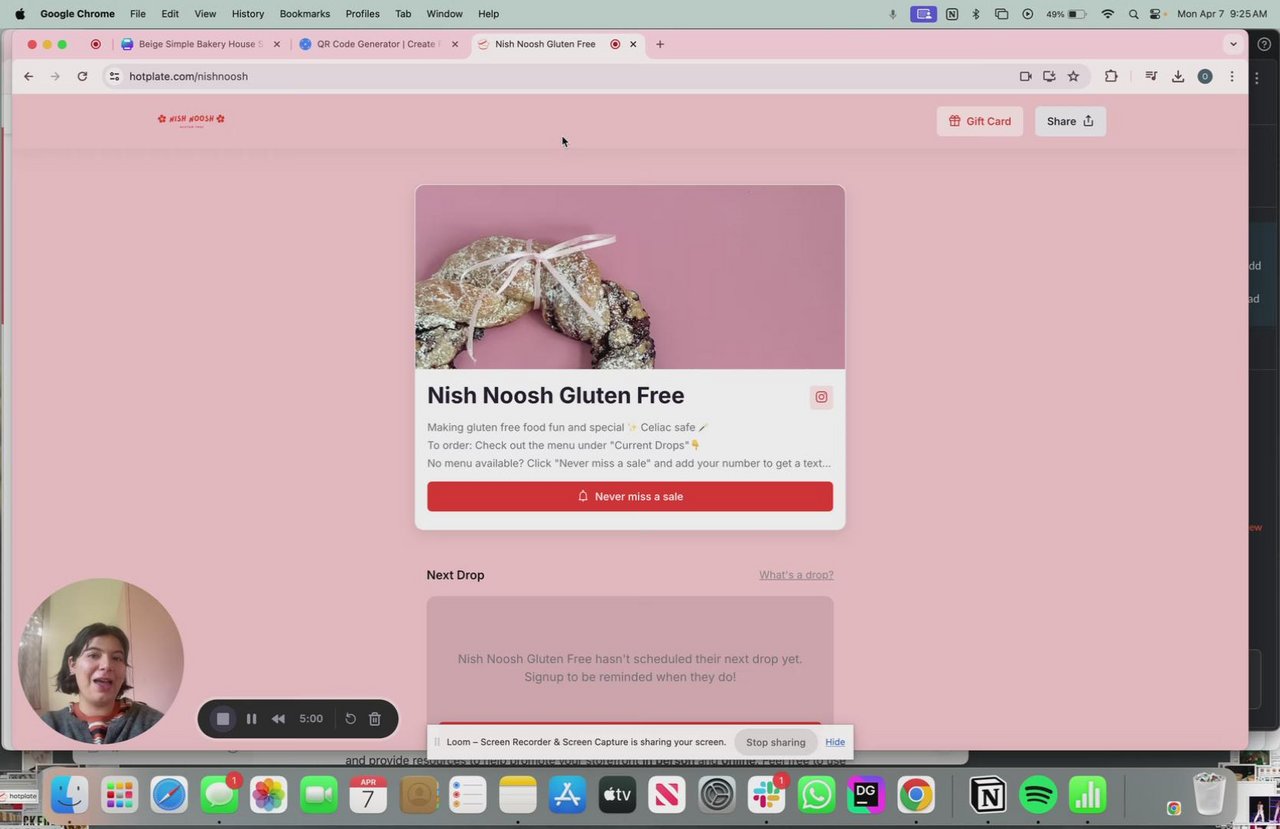The height and width of the screenshot is (829, 1280).
Task: Open Trash in the Dock
Action: (x=1209, y=795)
